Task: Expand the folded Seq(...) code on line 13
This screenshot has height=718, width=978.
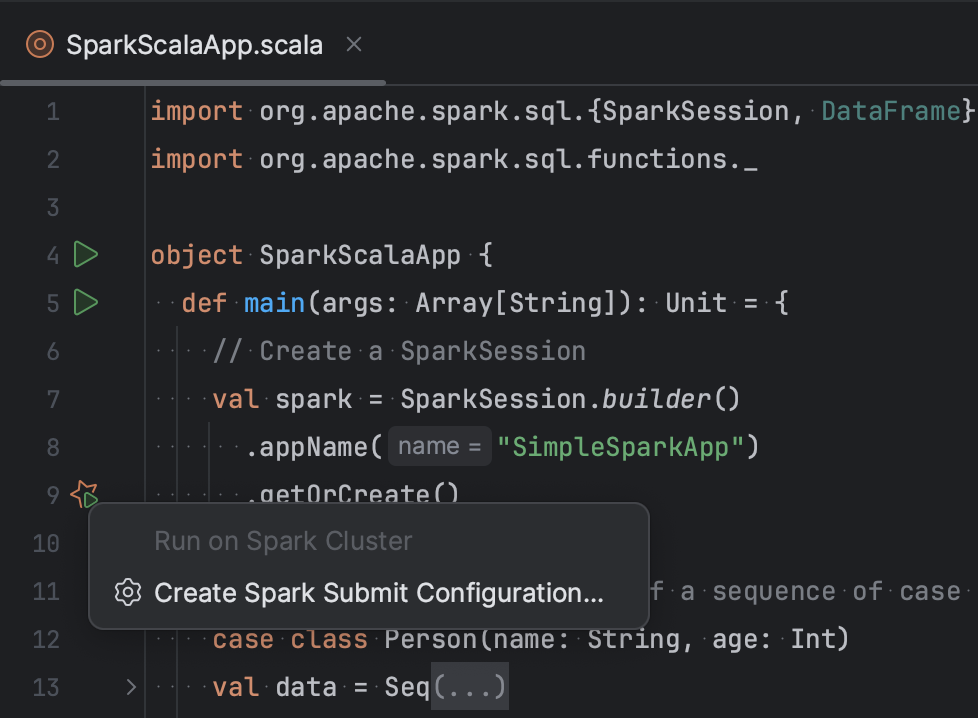Action: pos(469,687)
